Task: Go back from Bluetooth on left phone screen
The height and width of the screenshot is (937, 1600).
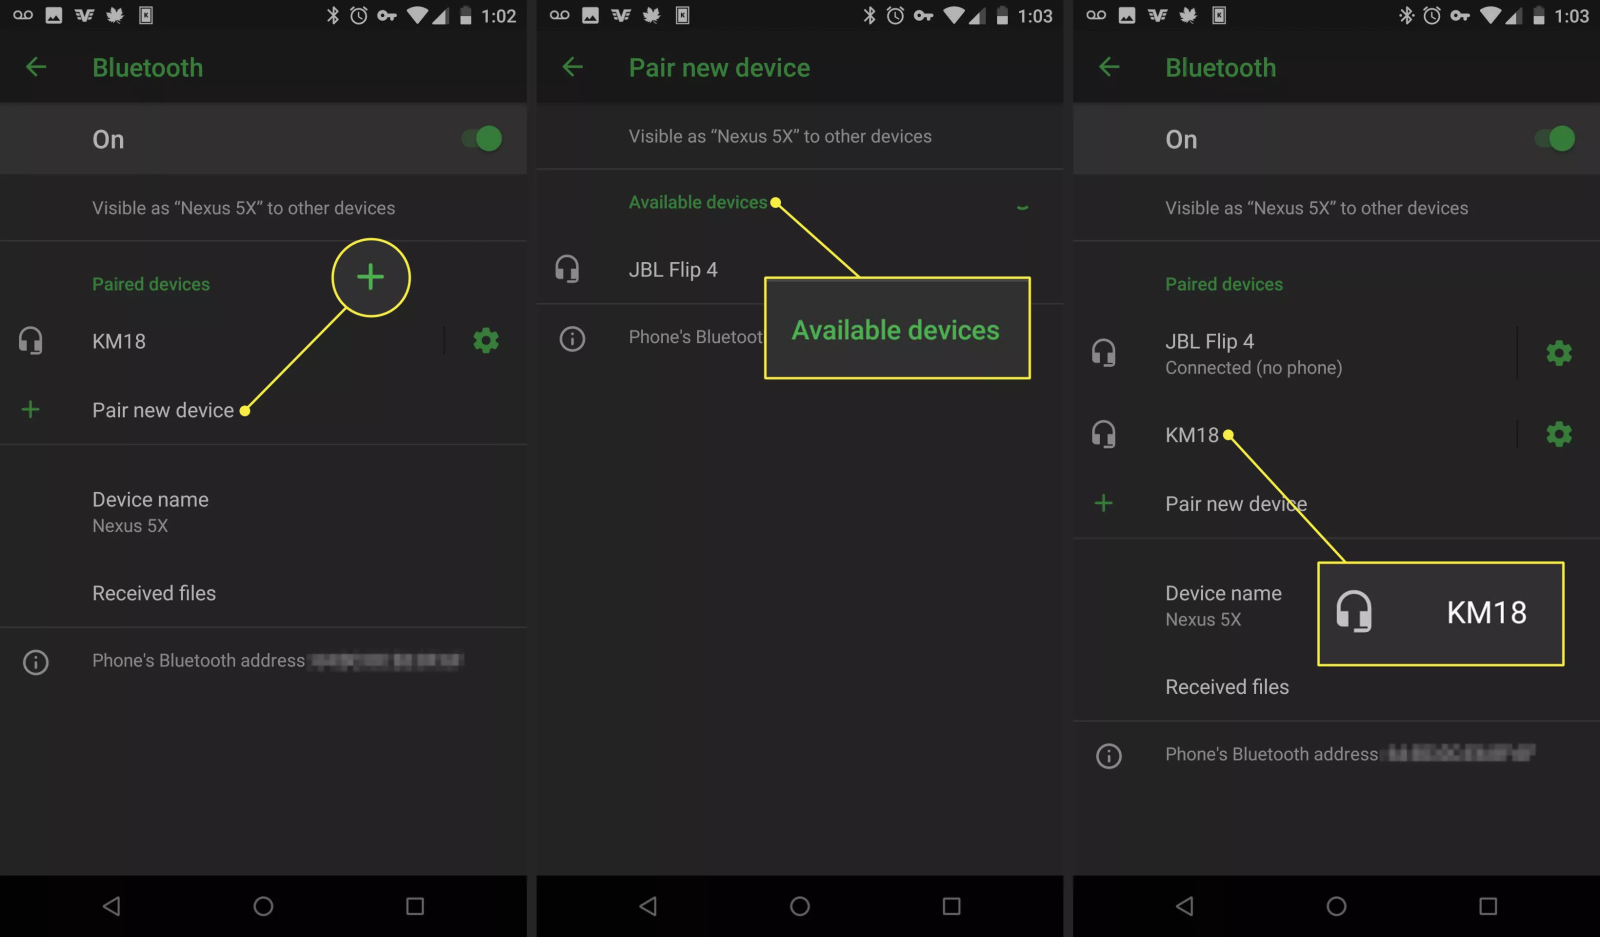Action: pos(36,67)
